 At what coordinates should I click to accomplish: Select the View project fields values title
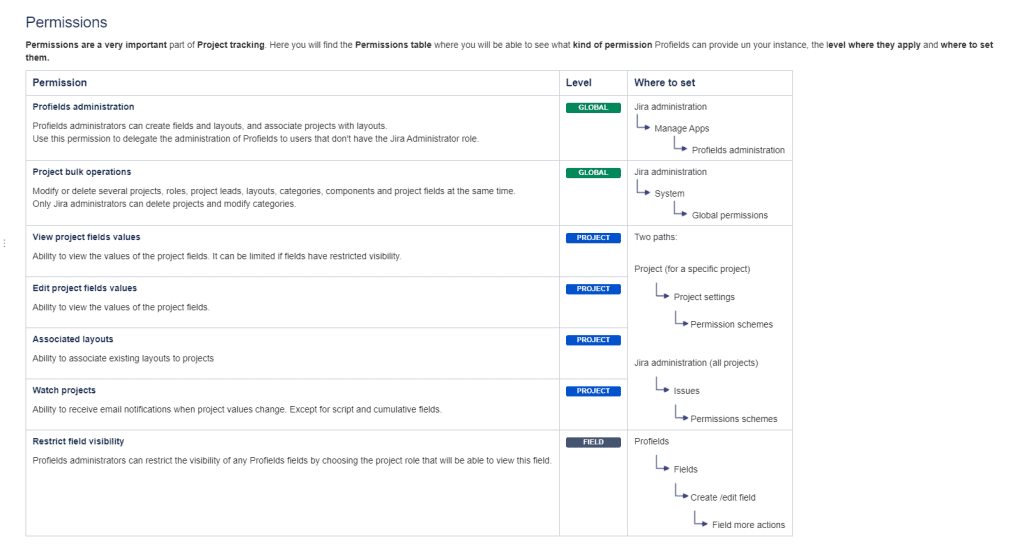86,237
